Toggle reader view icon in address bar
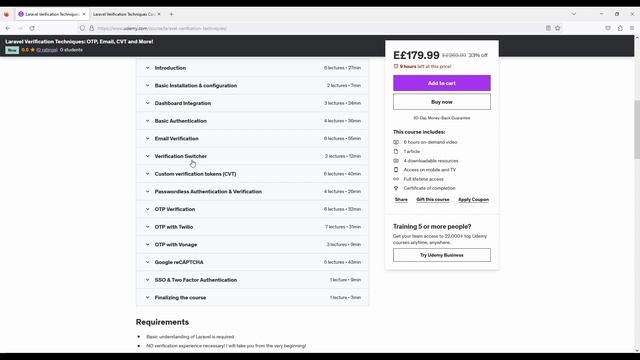Viewport: 640px width, 360px height. (x=548, y=28)
